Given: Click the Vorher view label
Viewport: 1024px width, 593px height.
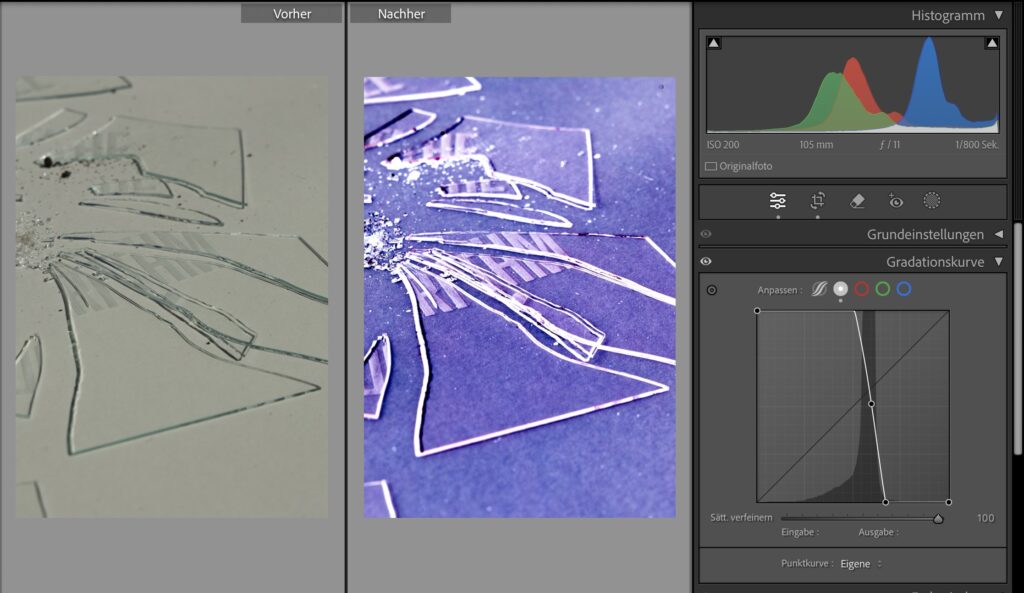Looking at the screenshot, I should [291, 14].
